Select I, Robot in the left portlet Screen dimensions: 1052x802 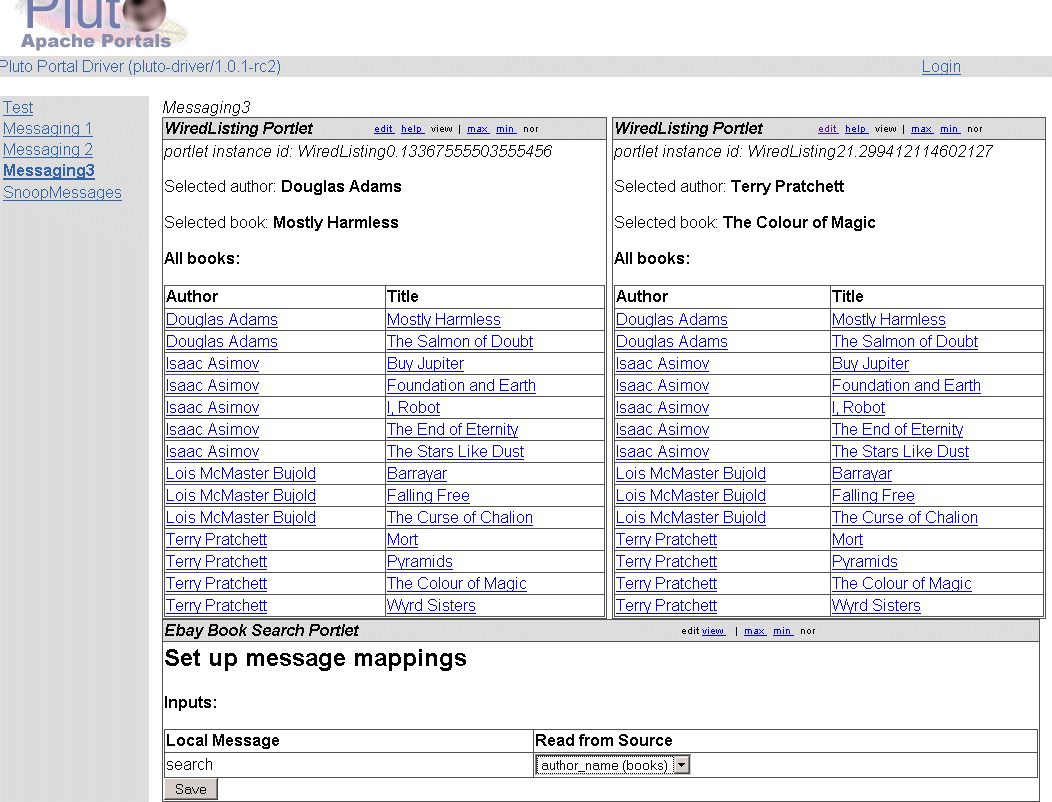(413, 407)
